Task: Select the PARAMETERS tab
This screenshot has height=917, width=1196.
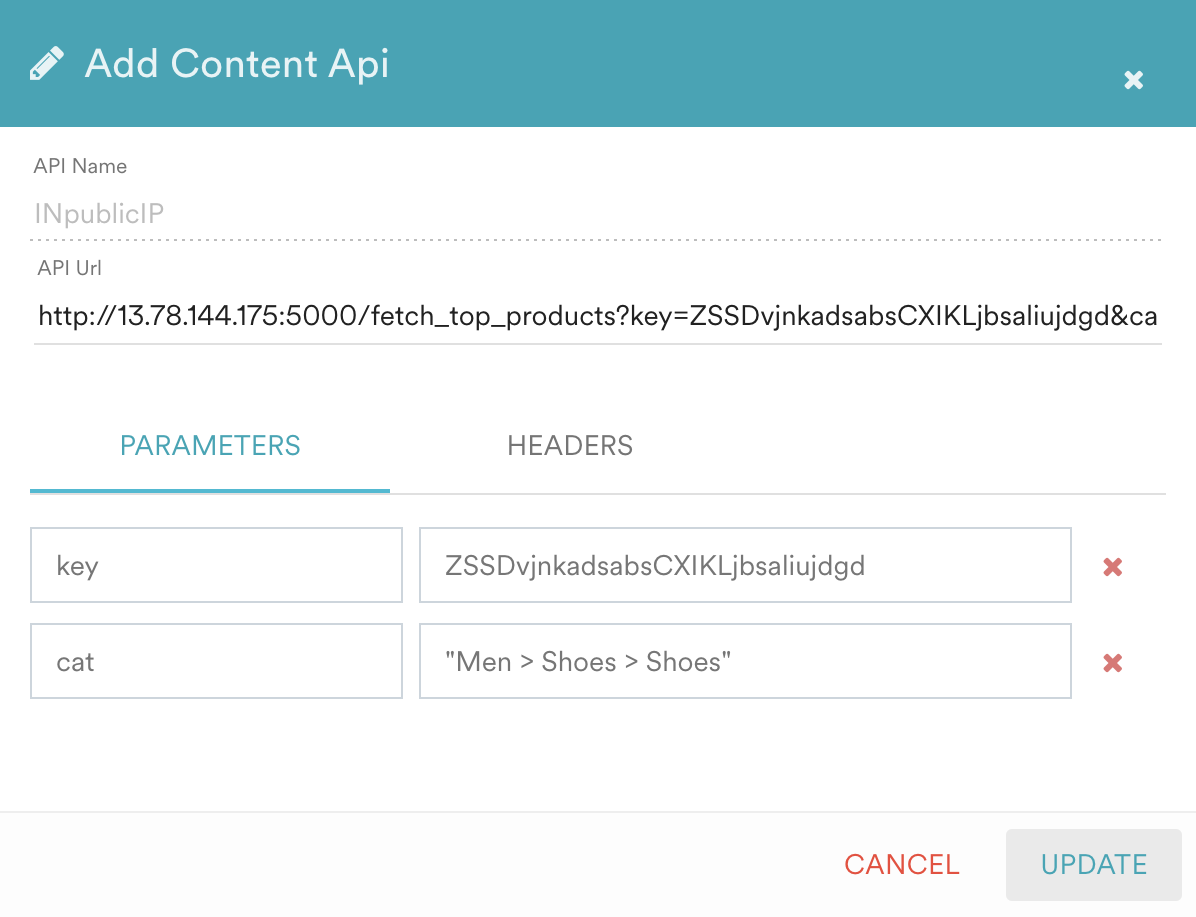Action: tap(210, 445)
